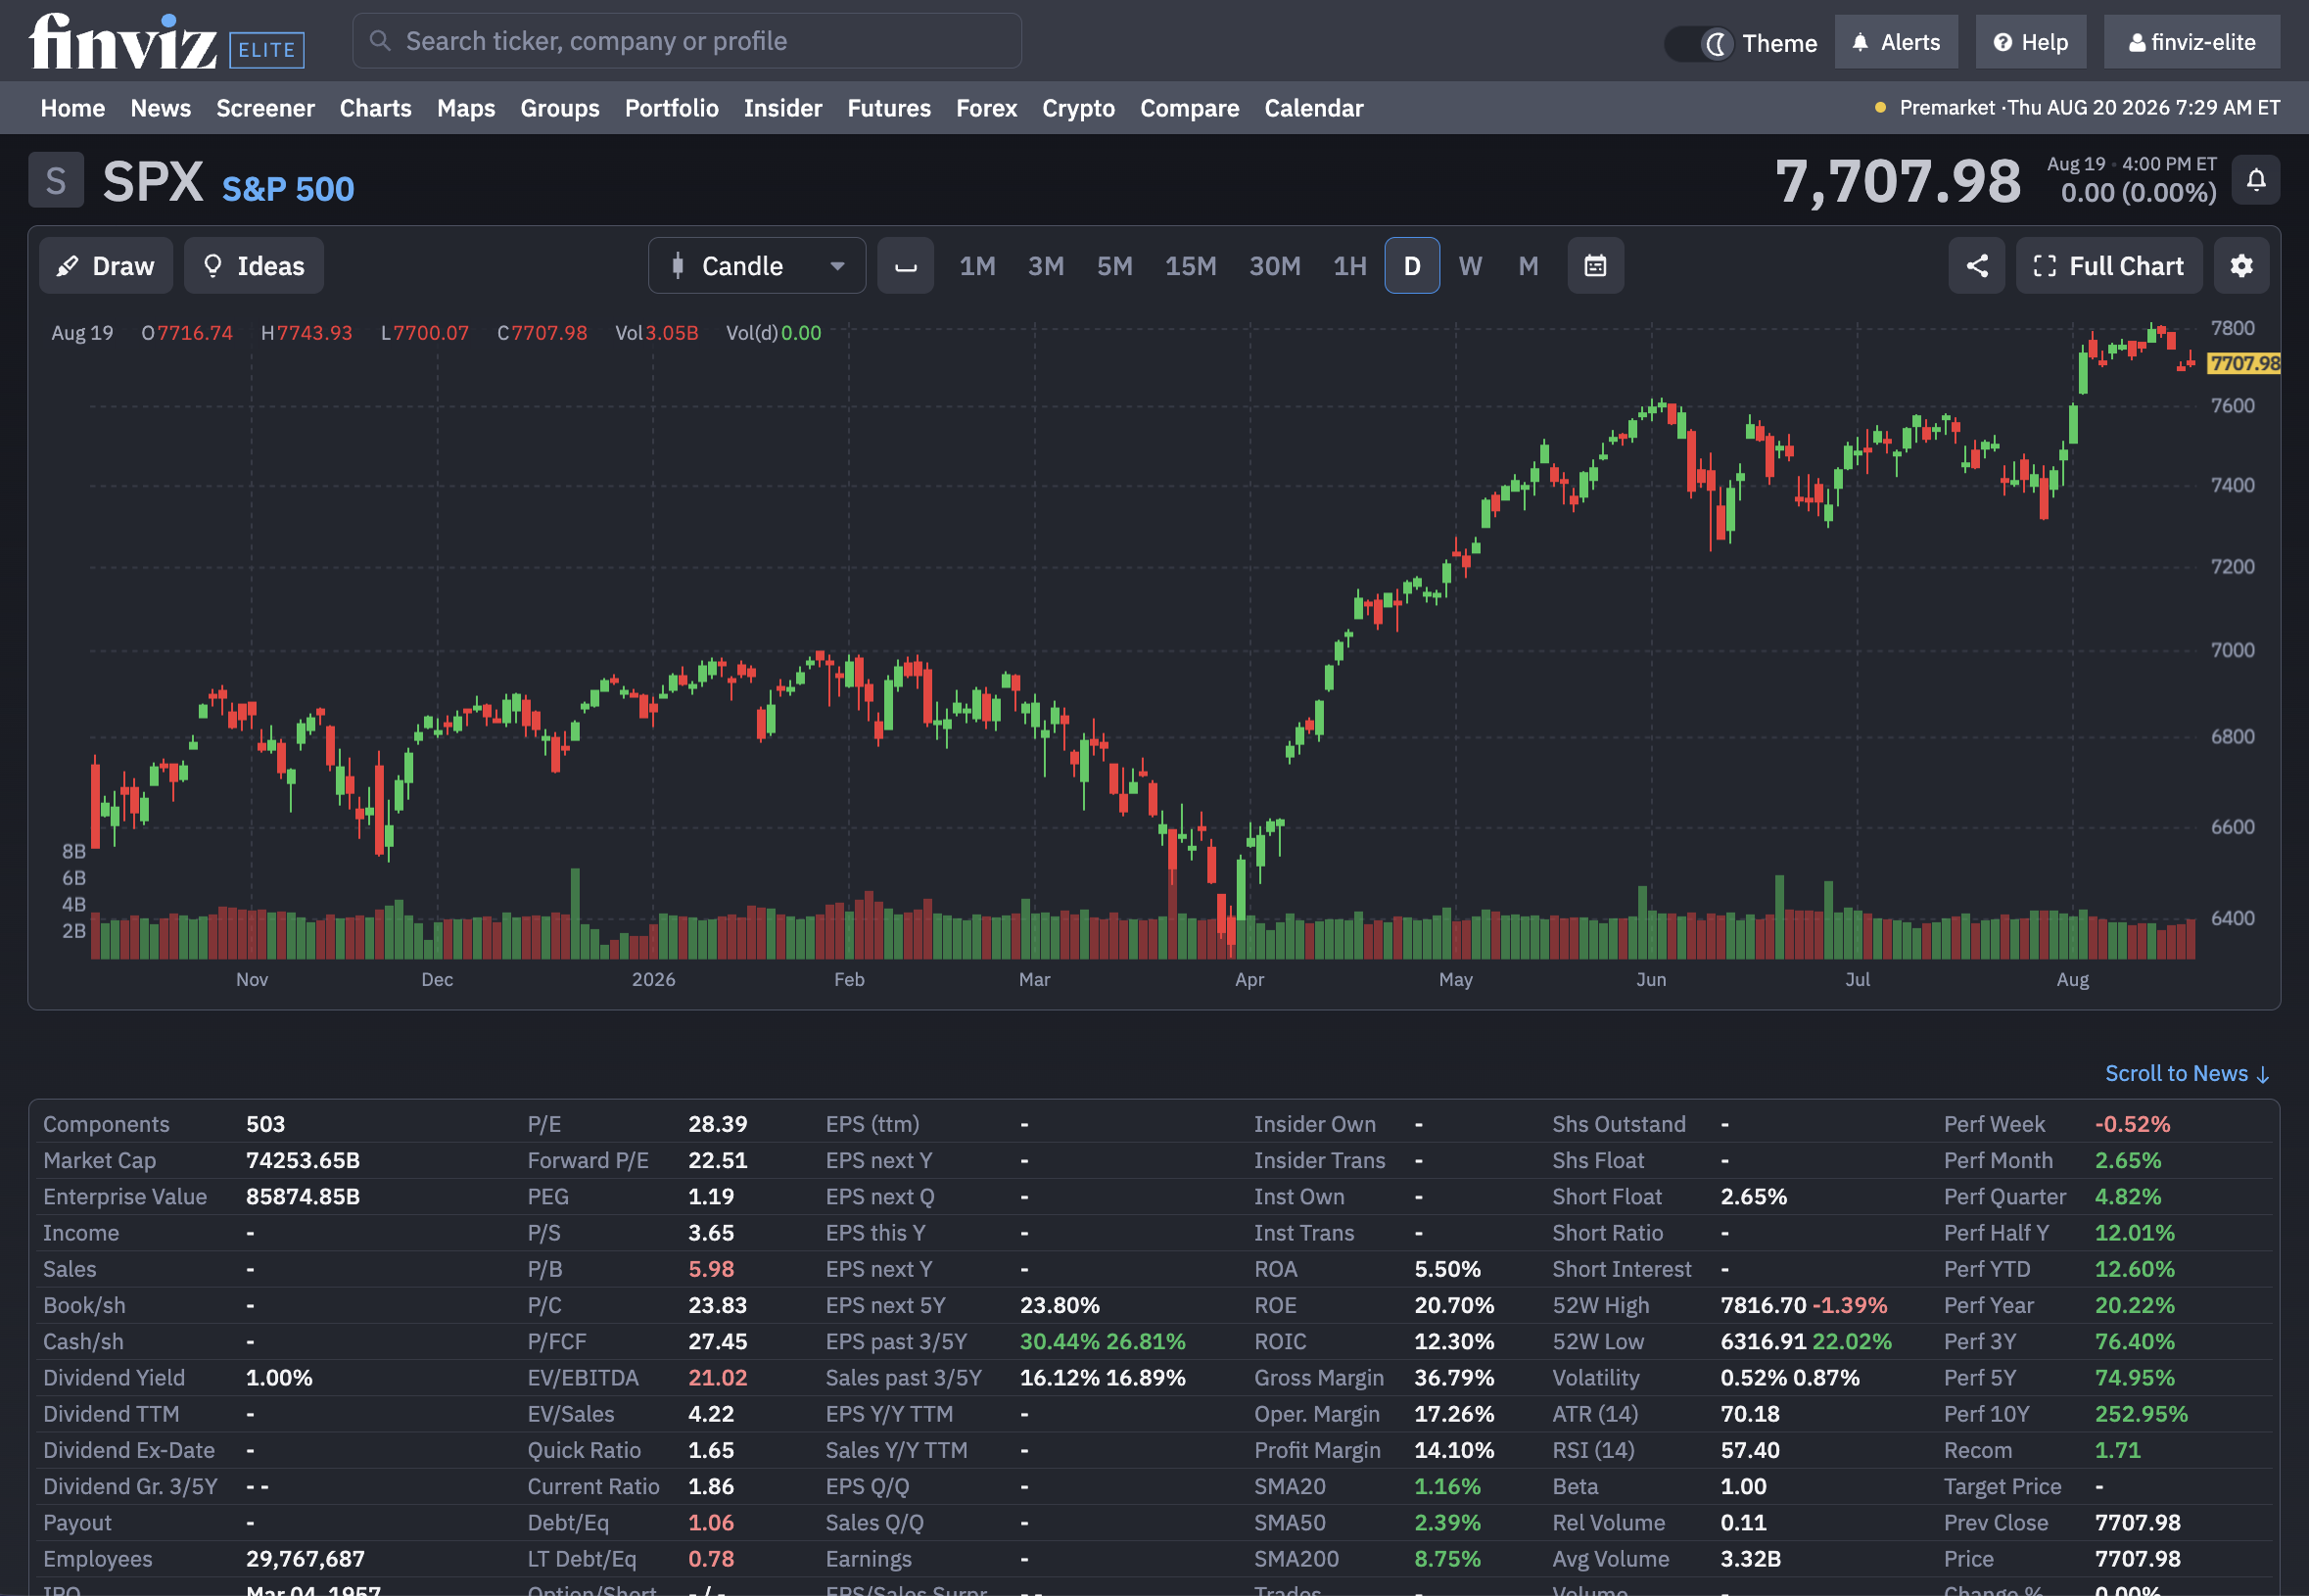The width and height of the screenshot is (2309, 1596).
Task: Expand the Candle chart type dropdown
Action: tap(756, 266)
